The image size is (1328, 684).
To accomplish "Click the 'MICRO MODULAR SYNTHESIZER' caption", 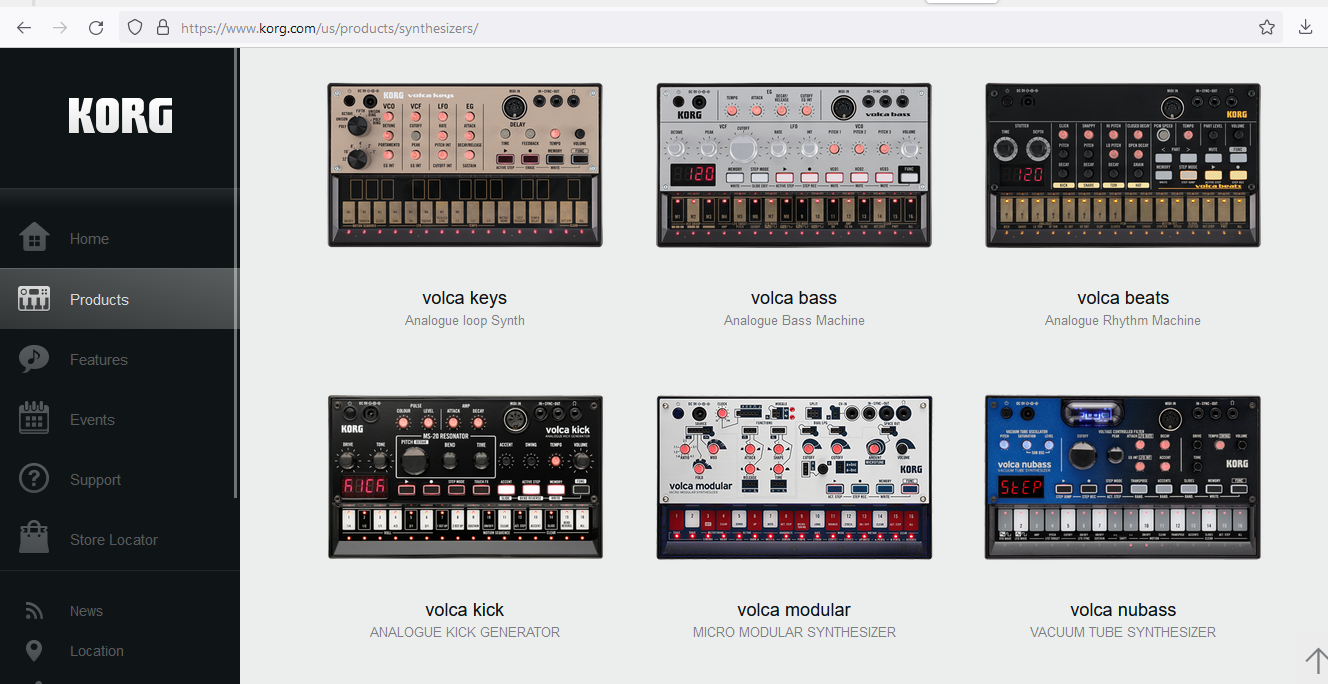I will (794, 633).
